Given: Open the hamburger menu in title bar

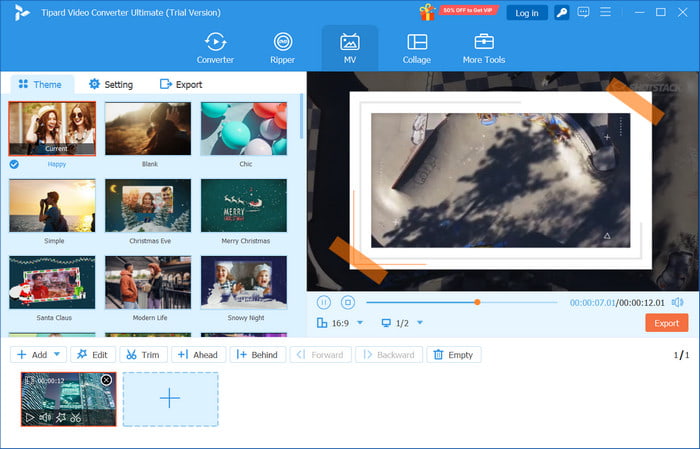Looking at the screenshot, I should pos(609,13).
